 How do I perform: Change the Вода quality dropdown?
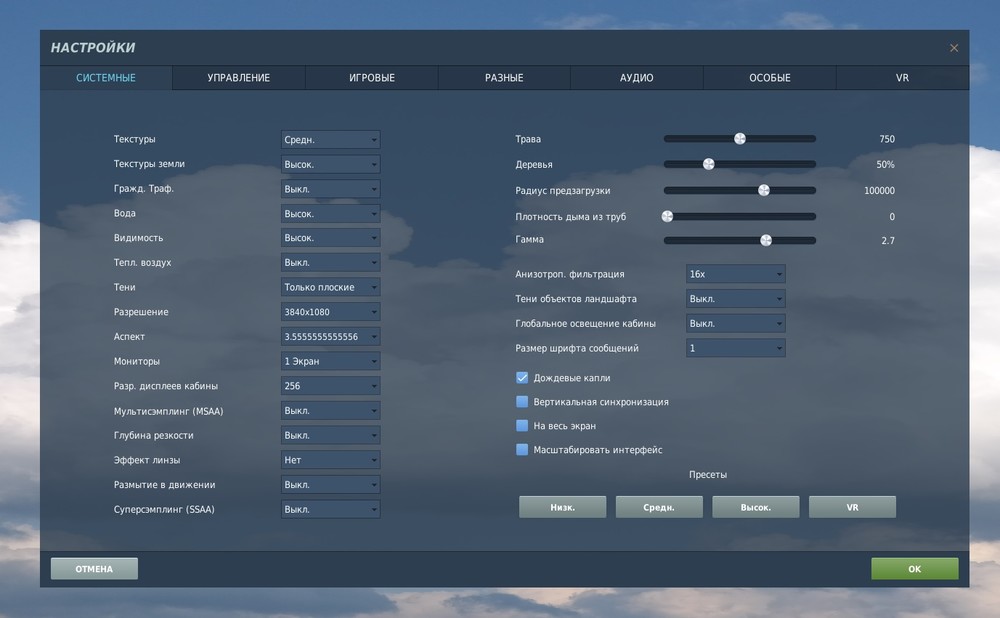tap(330, 214)
